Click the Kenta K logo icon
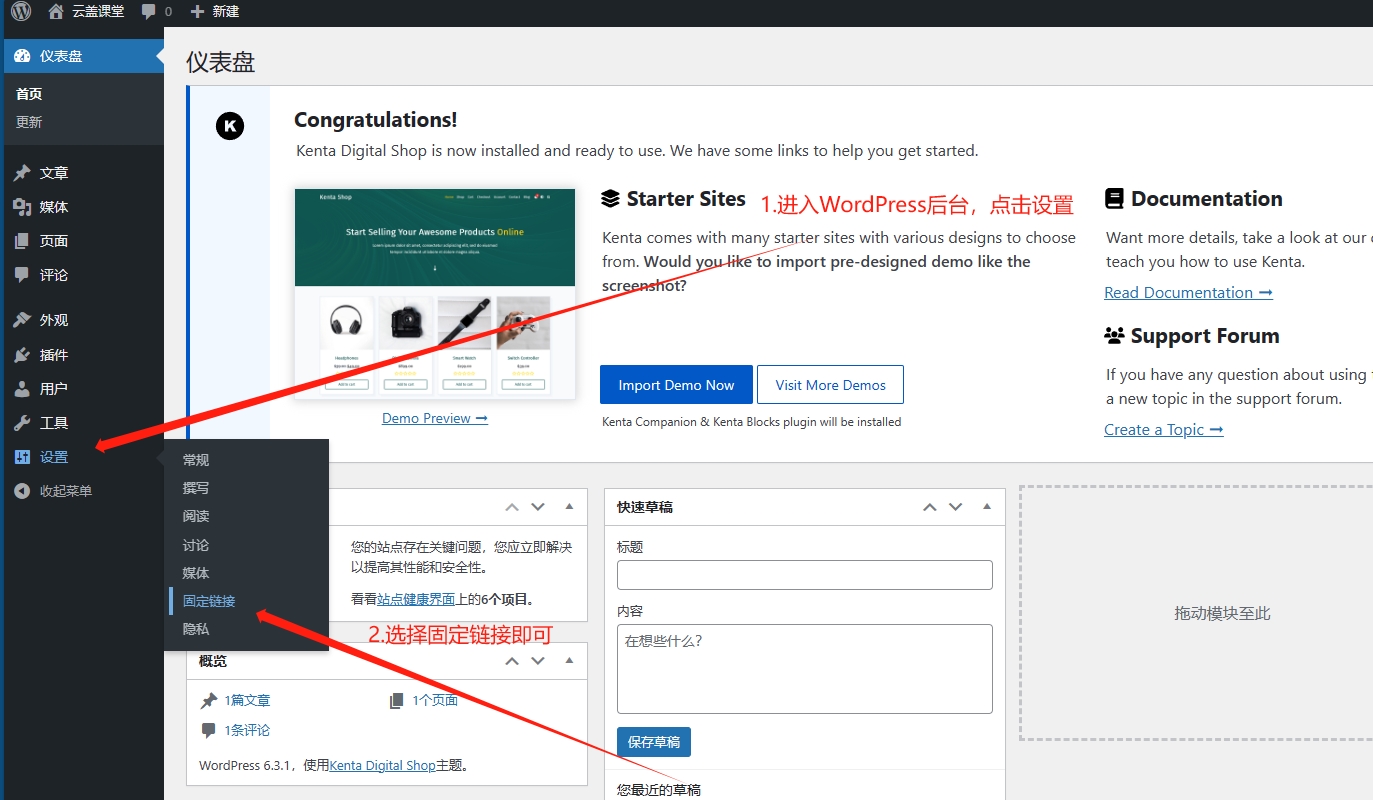Screen dimensions: 1373x800 [x=230, y=126]
